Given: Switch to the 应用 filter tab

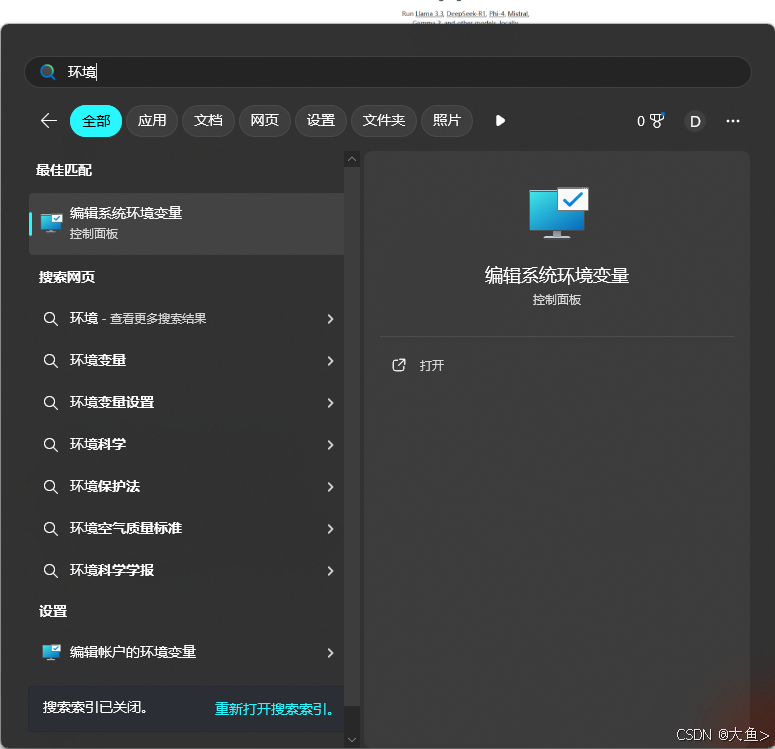Looking at the screenshot, I should click(152, 121).
